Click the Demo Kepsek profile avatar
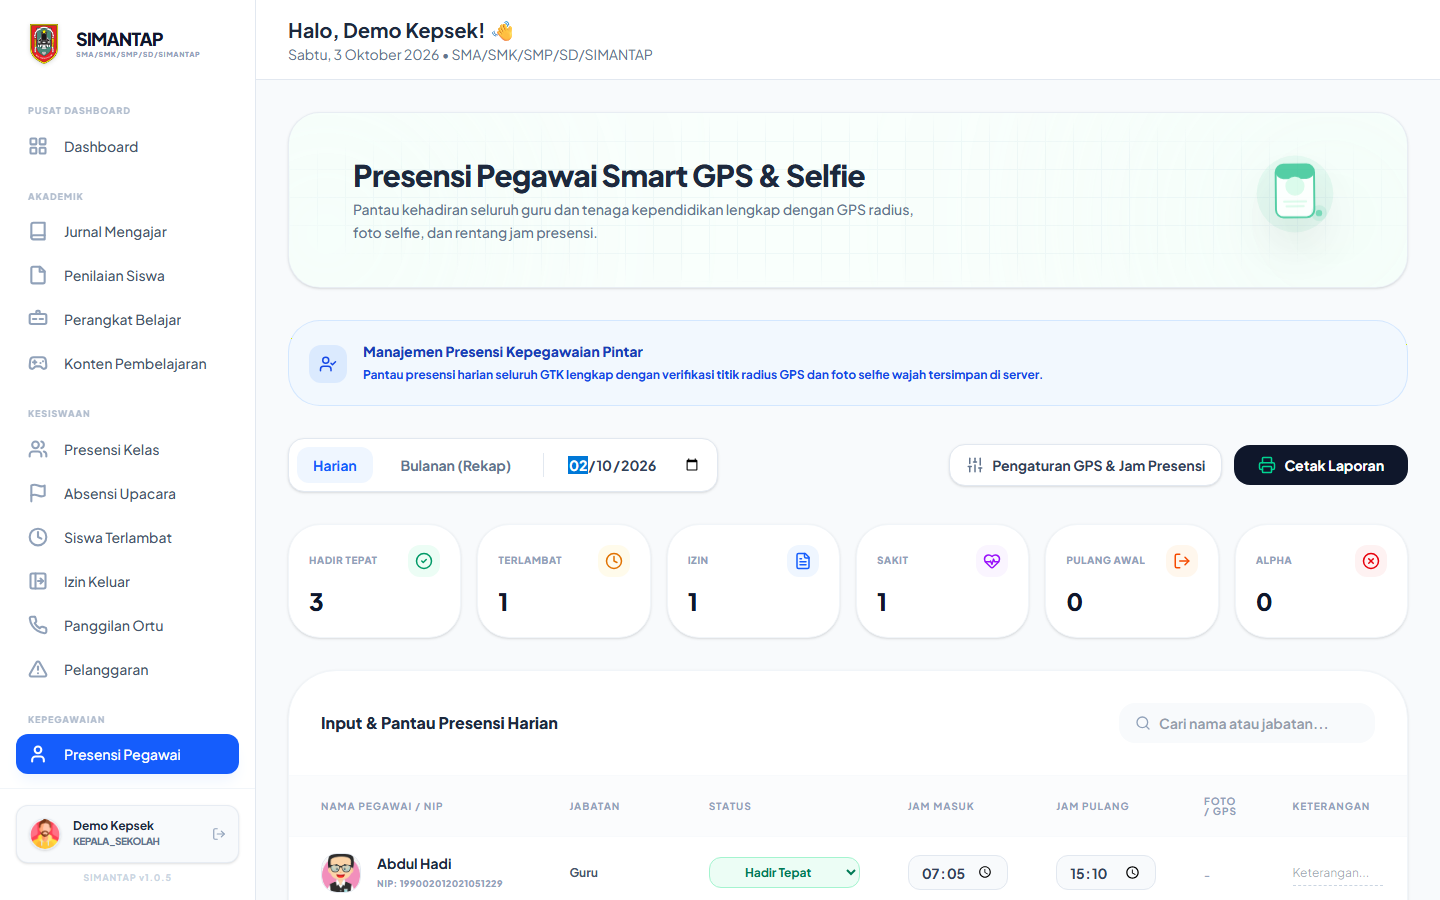 45,834
